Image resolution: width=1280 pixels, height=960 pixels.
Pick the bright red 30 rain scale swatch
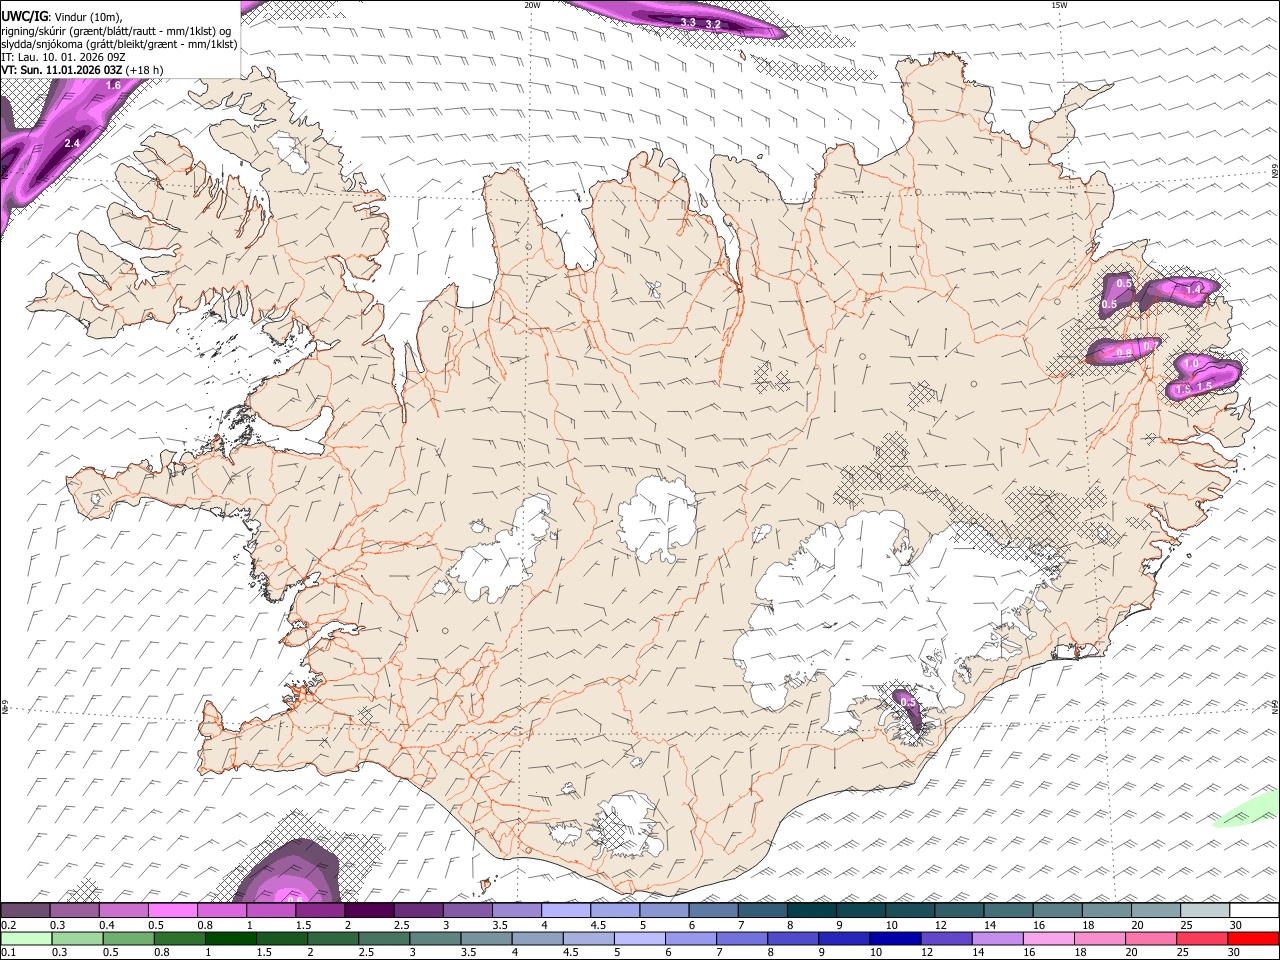click(1254, 939)
